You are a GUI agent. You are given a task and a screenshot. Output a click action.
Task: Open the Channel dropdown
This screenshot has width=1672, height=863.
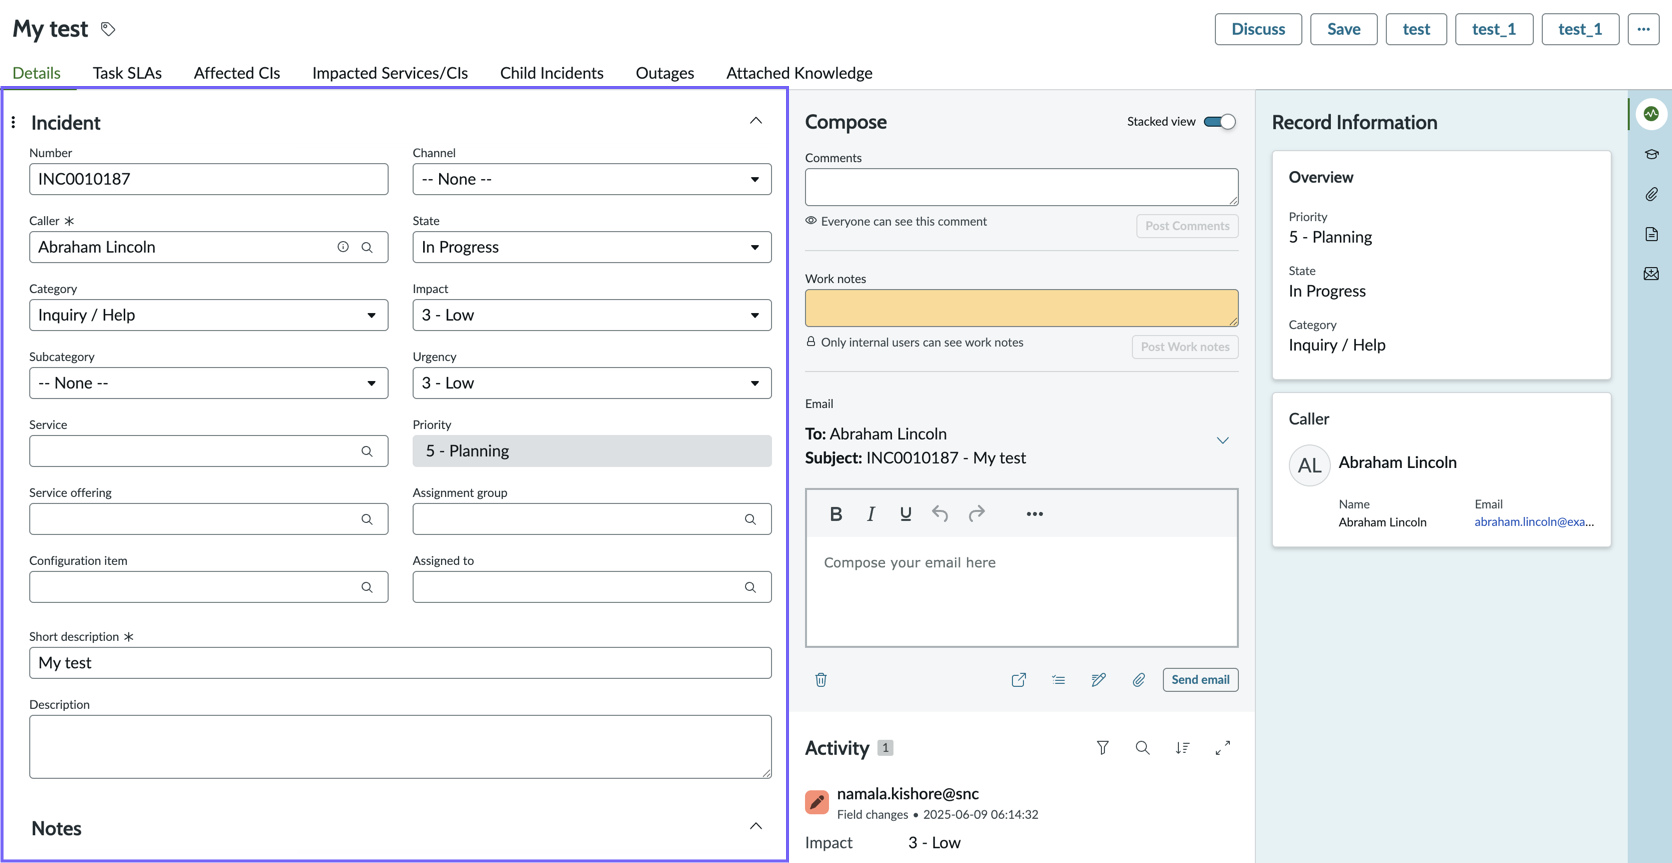(592, 179)
